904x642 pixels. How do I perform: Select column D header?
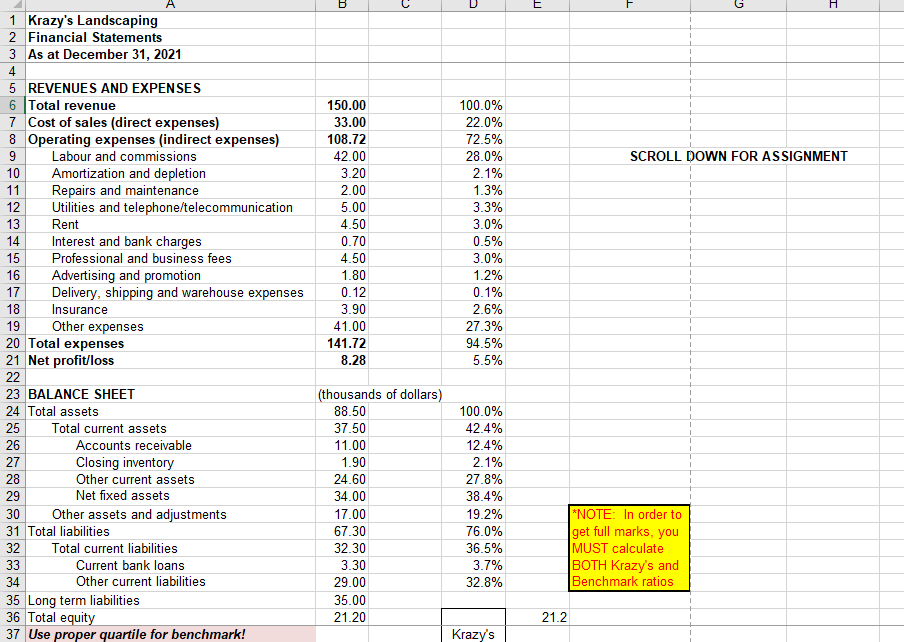pyautogui.click(x=473, y=7)
